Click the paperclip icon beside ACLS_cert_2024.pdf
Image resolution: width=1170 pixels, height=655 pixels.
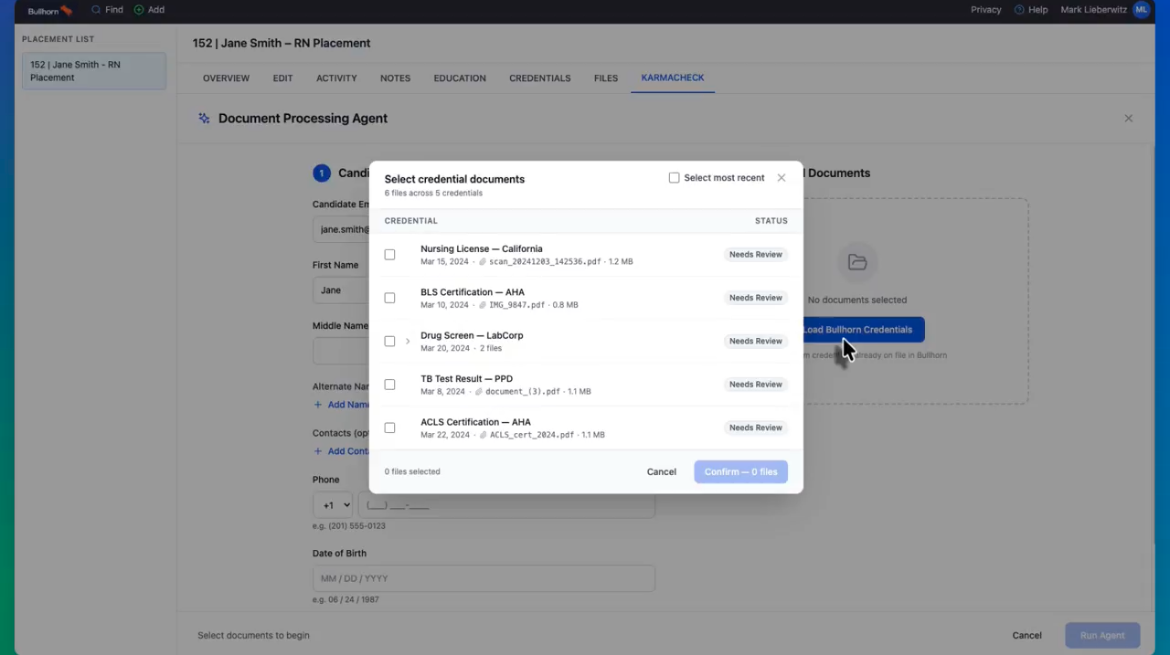(x=483, y=435)
